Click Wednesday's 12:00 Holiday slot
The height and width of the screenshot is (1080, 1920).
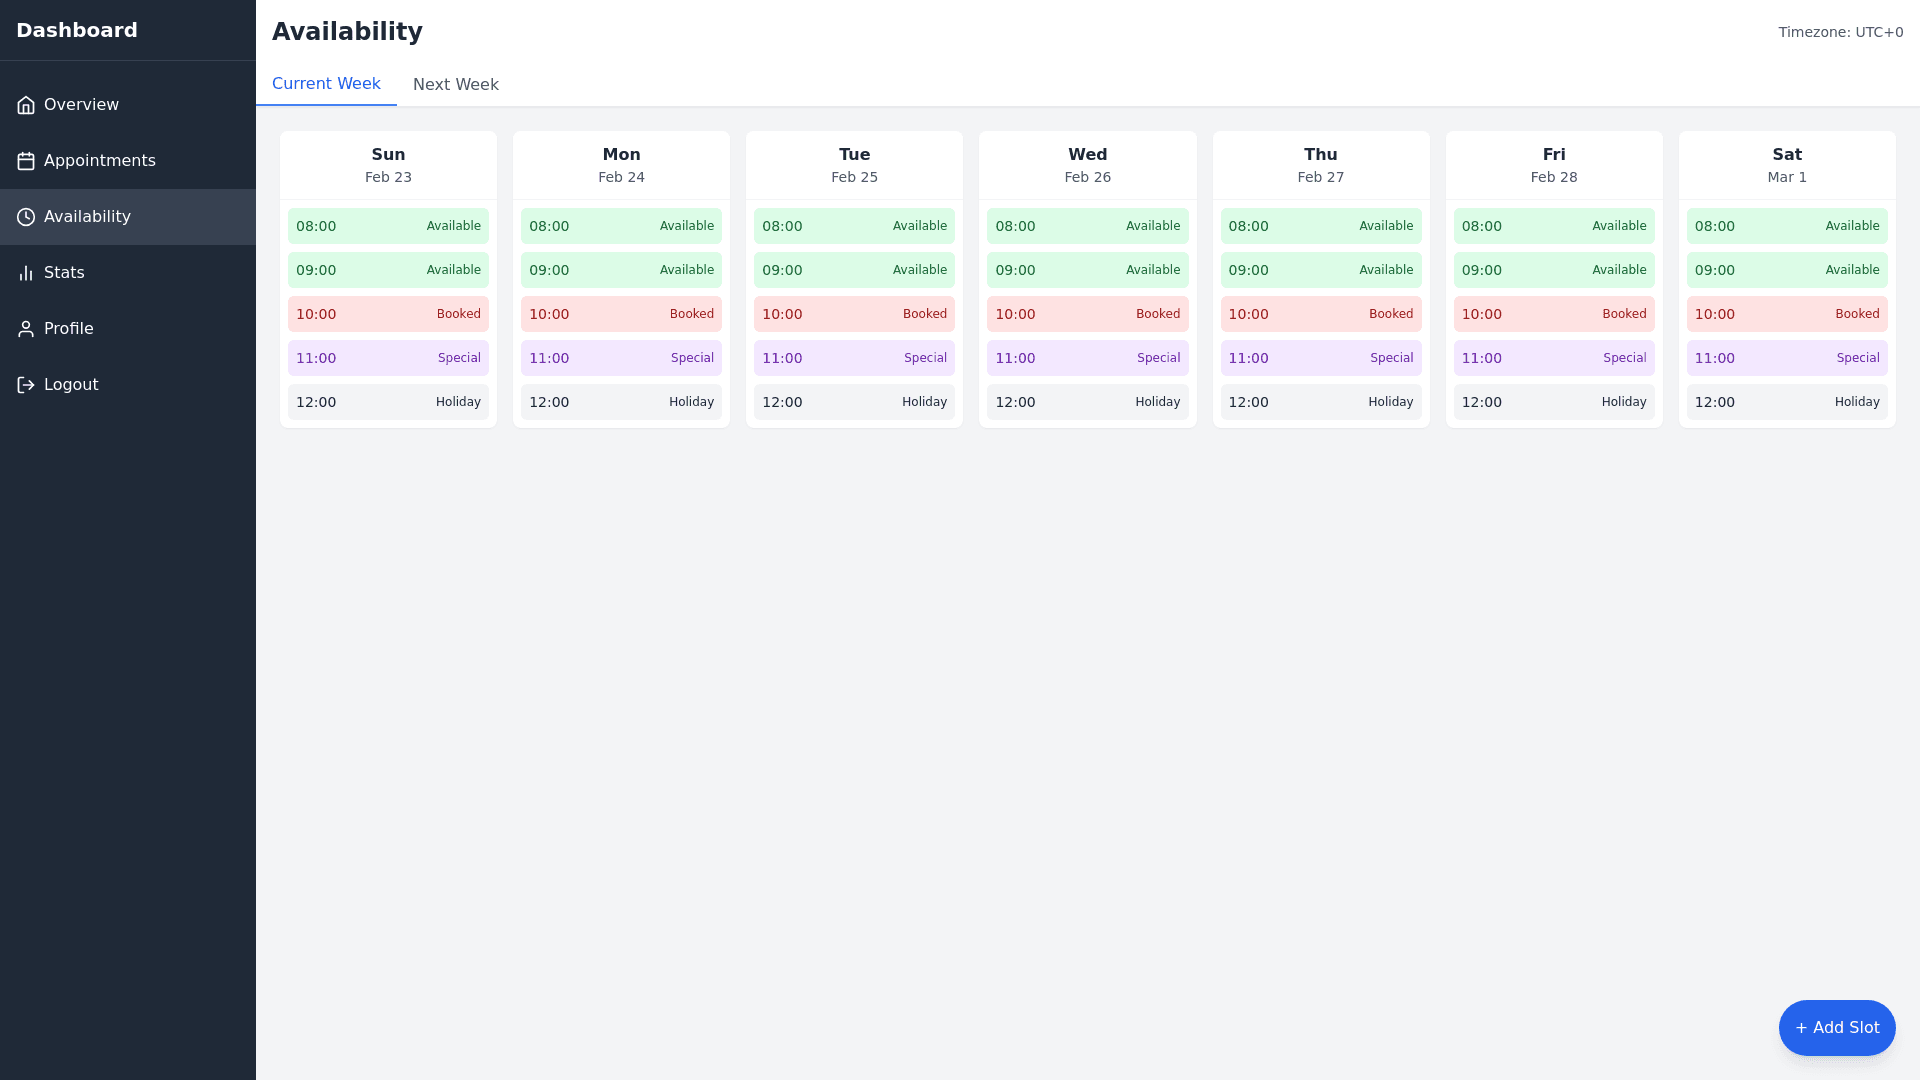(x=1087, y=402)
